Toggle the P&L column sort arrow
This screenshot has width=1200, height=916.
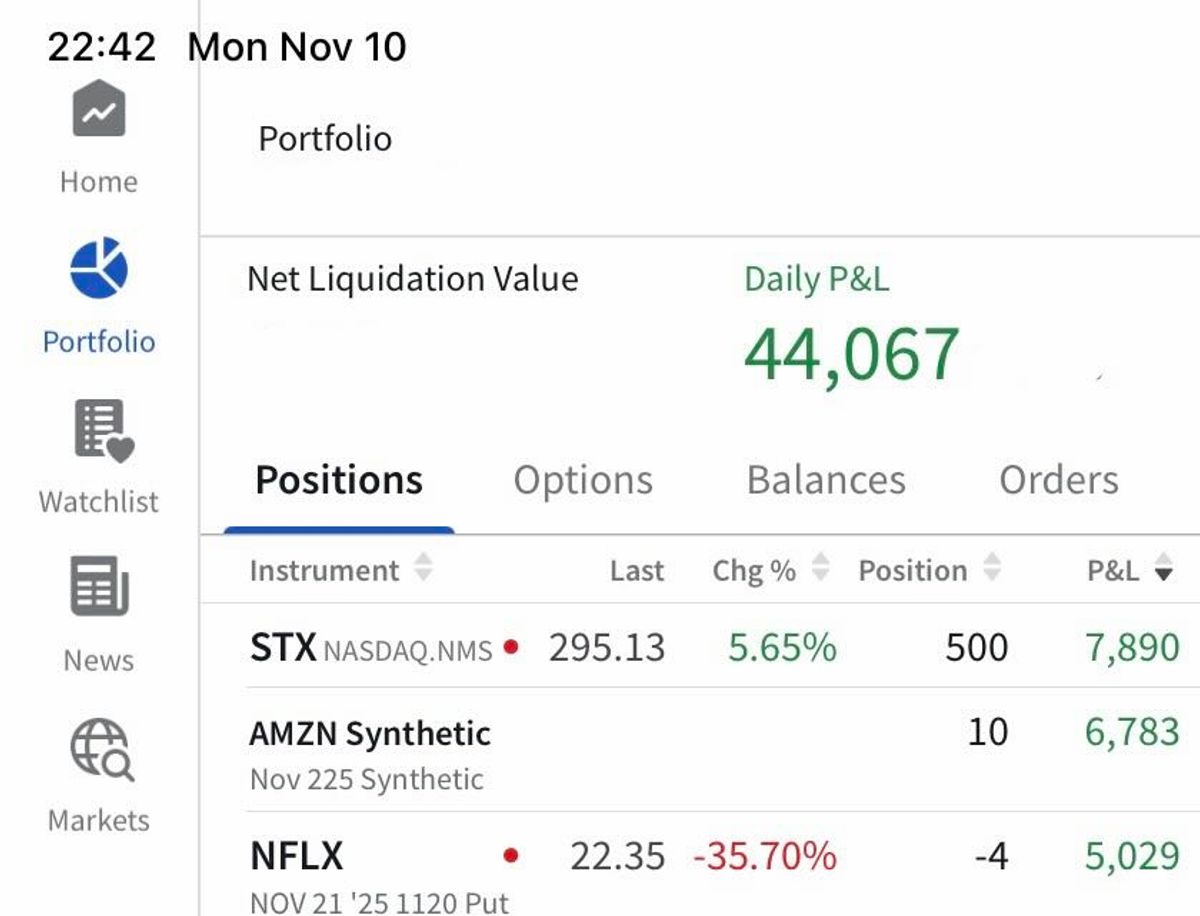click(x=1162, y=573)
